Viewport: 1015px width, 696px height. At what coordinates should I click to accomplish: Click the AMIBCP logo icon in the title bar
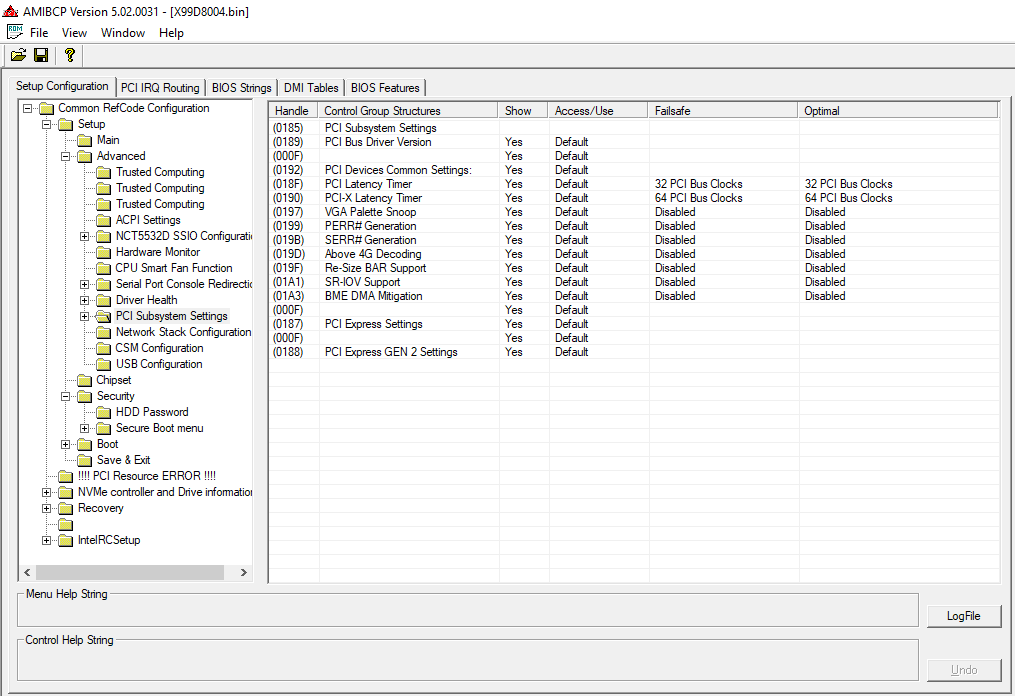(x=10, y=11)
